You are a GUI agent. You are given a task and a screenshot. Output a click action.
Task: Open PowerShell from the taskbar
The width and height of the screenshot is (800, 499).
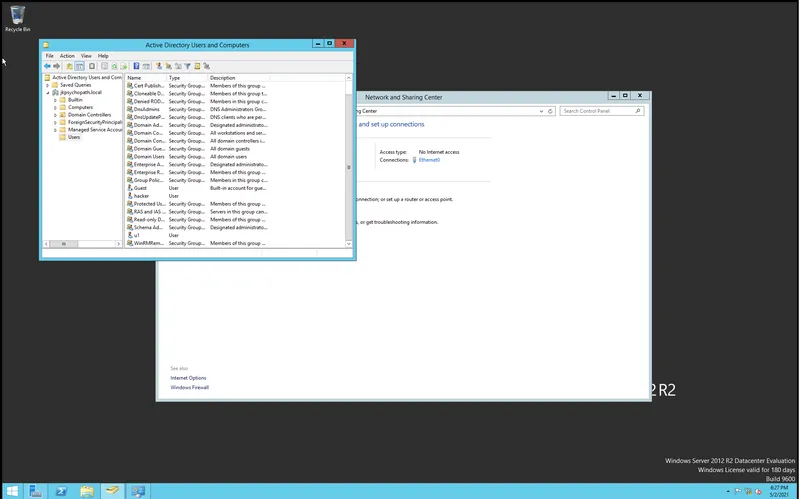point(61,491)
